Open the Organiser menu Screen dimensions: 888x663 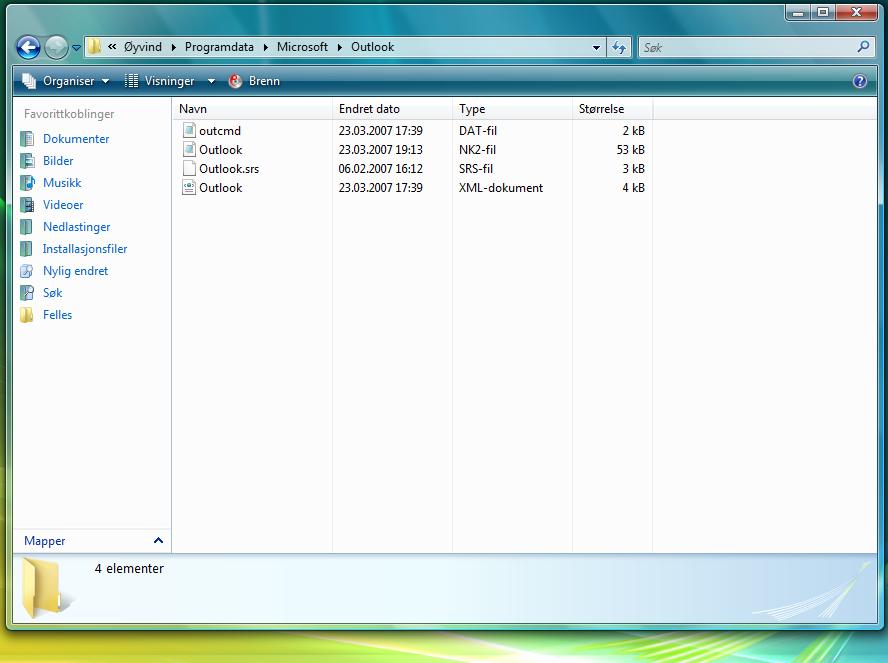click(66, 81)
